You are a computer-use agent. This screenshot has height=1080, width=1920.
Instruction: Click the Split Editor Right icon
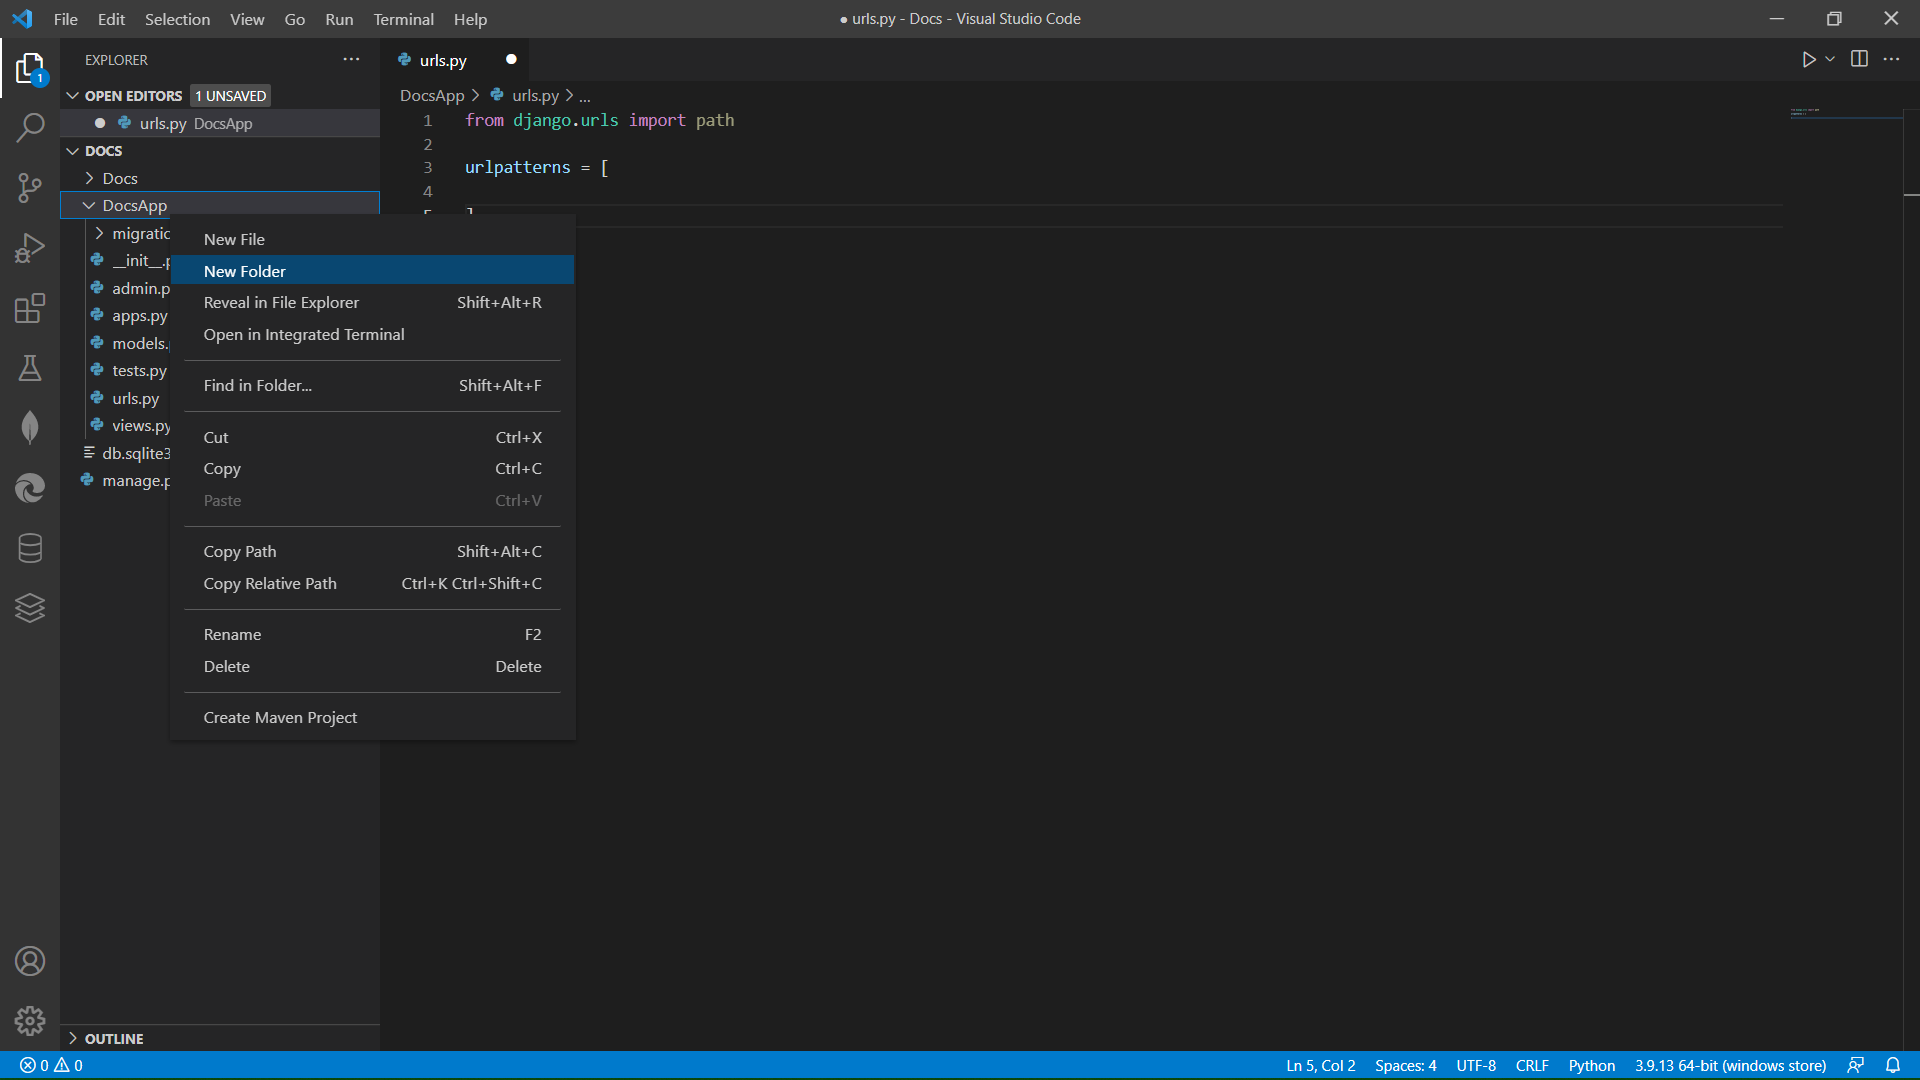point(1859,60)
